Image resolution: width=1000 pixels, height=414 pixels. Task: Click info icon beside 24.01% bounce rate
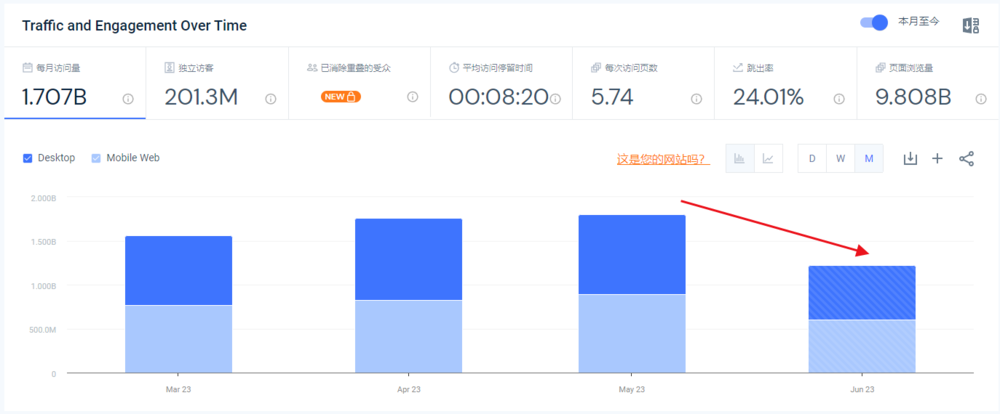pos(839,99)
